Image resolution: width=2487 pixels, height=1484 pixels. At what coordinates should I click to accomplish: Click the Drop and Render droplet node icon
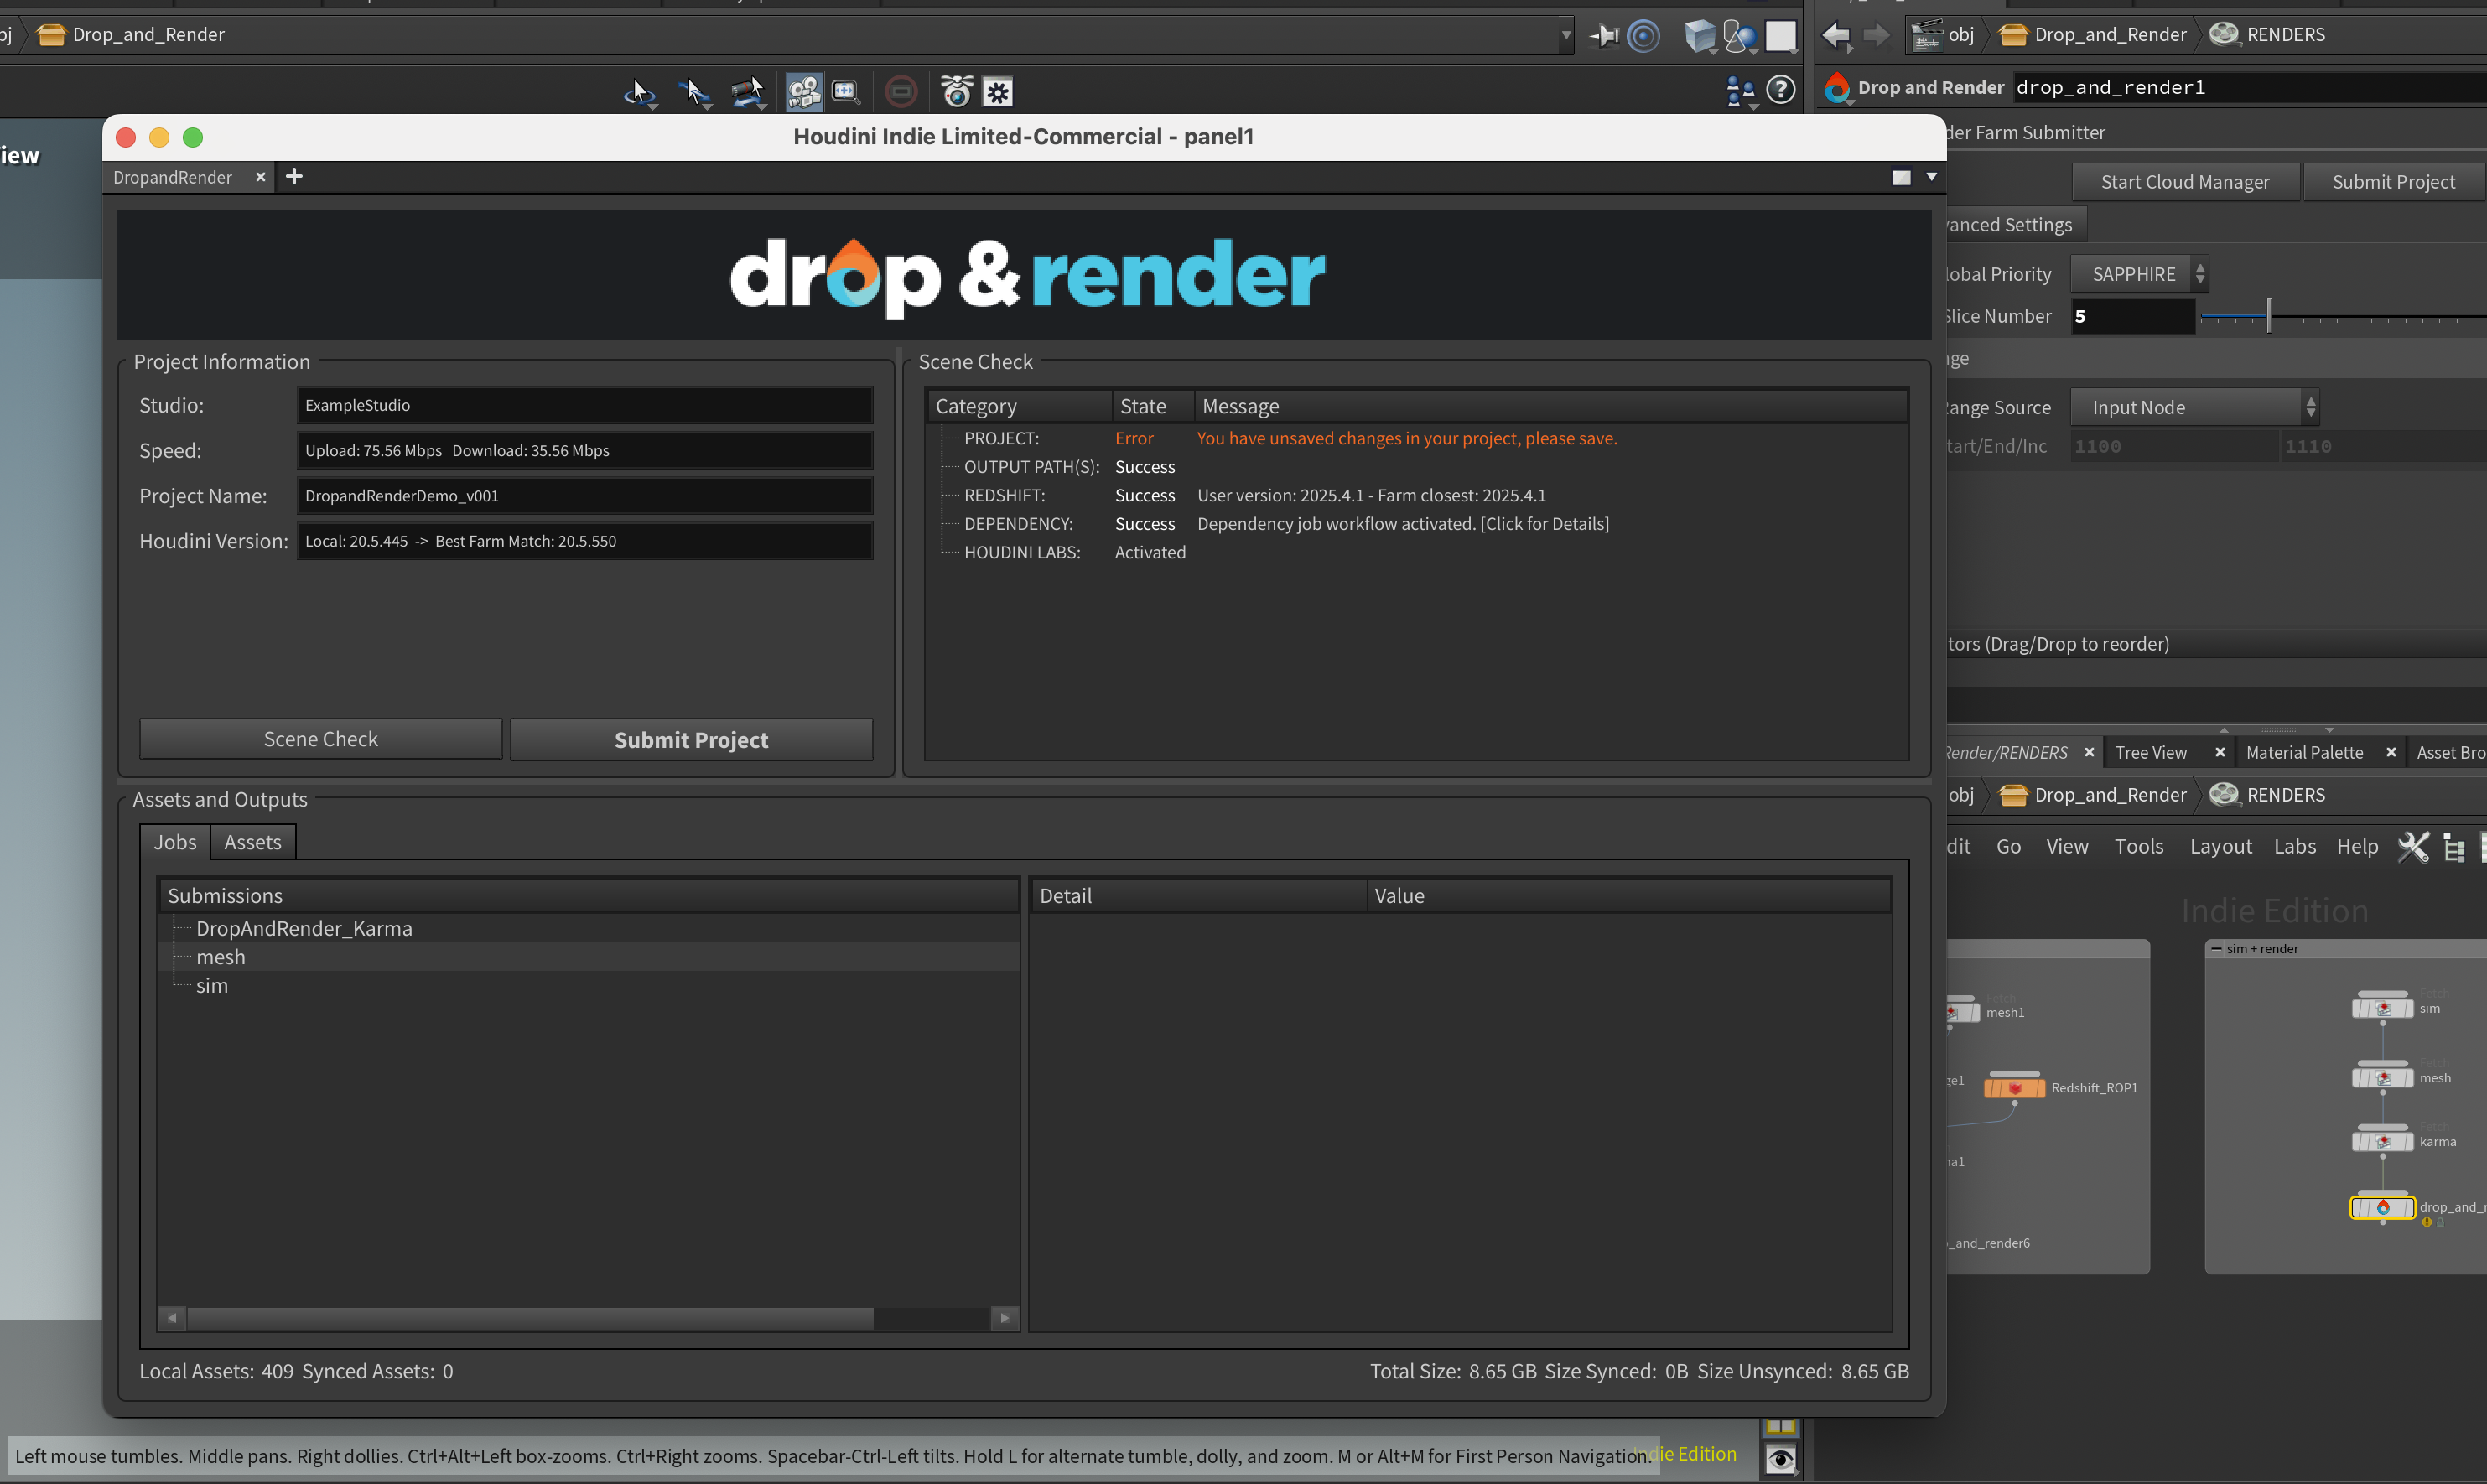pyautogui.click(x=1837, y=88)
